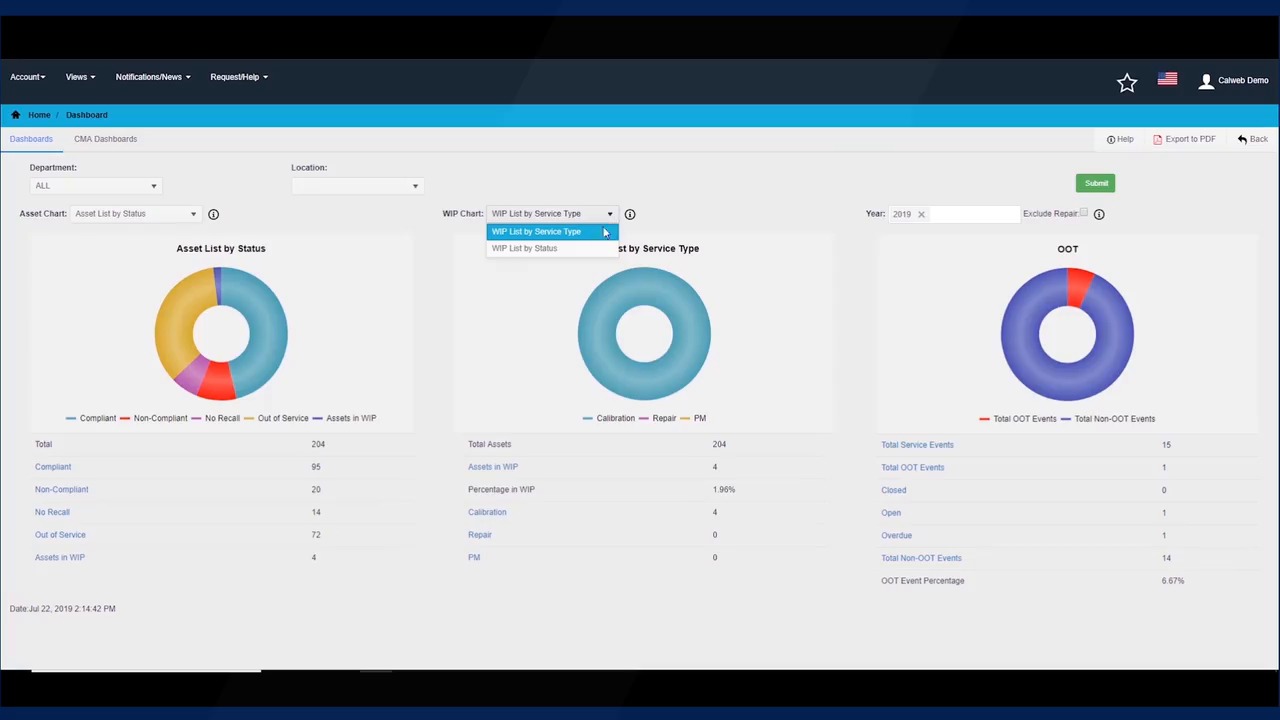Click the Compliant legend color swatch
This screenshot has width=1280, height=720.
click(x=71, y=418)
